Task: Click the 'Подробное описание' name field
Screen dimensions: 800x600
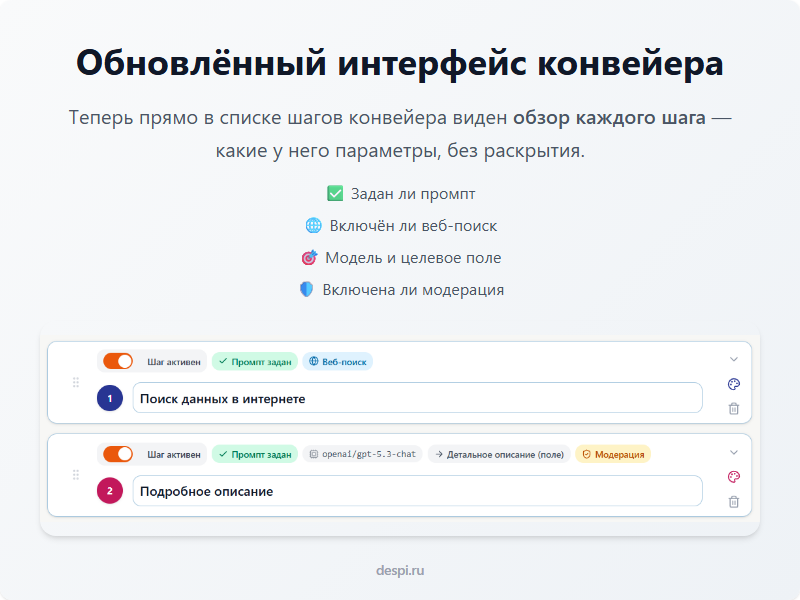Action: pos(417,491)
